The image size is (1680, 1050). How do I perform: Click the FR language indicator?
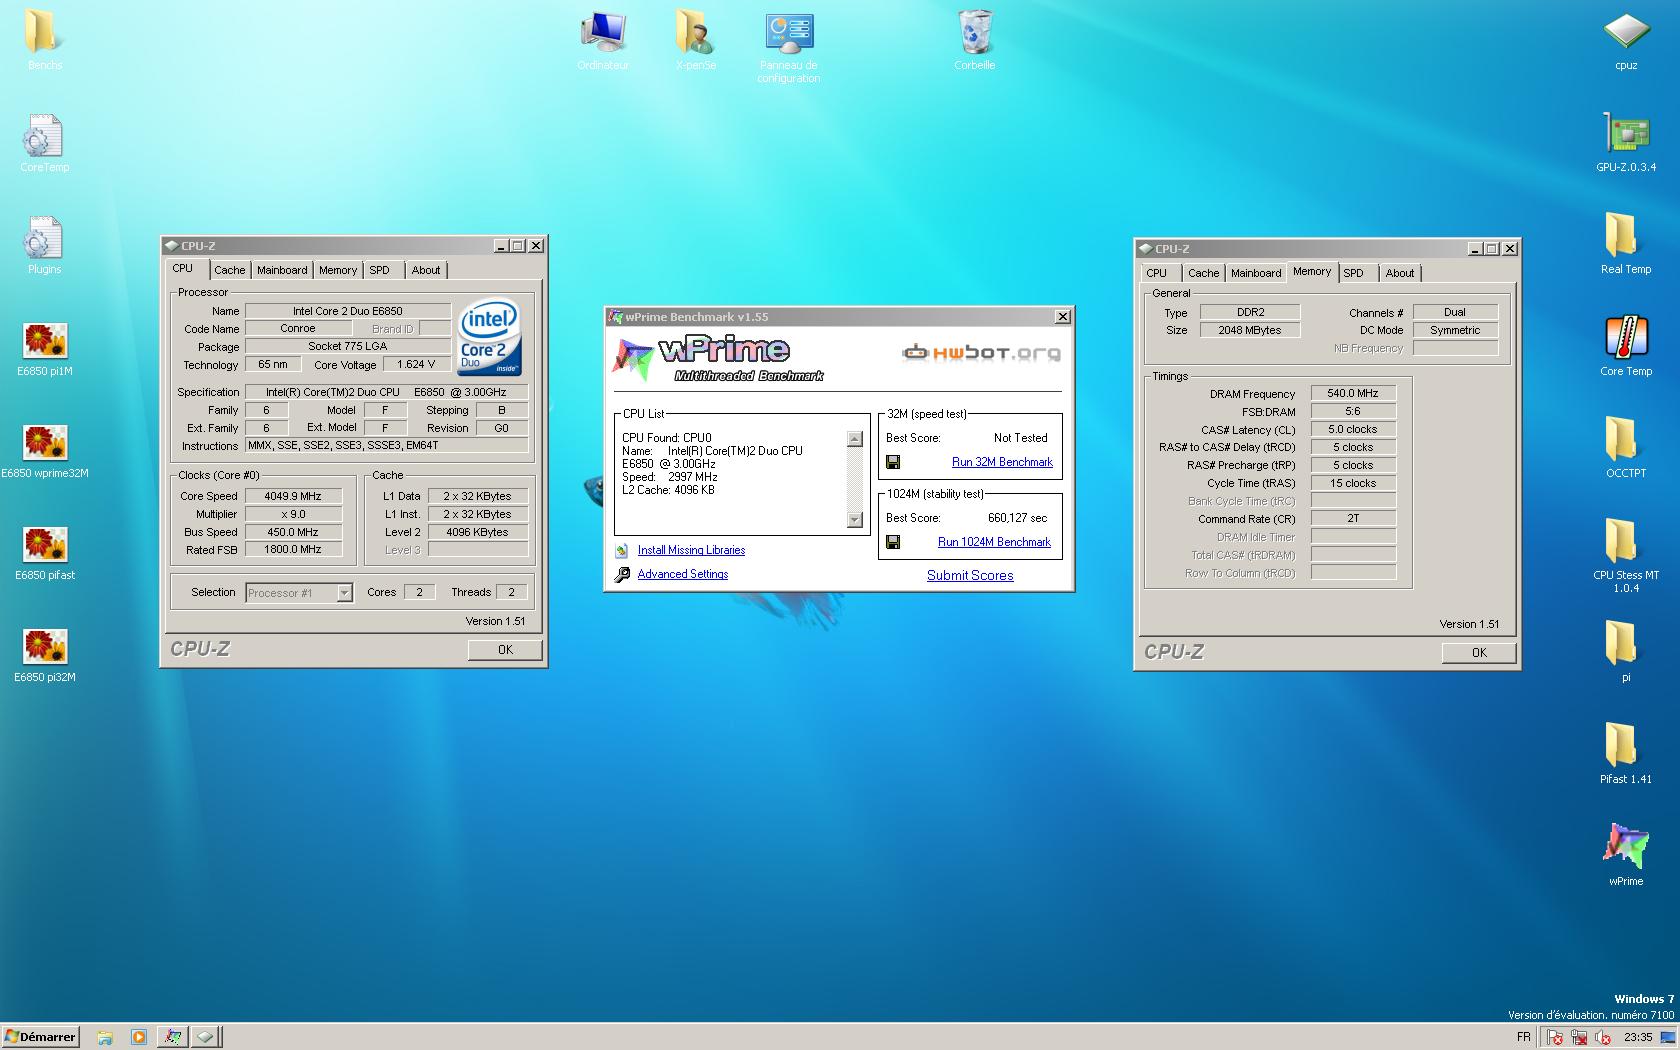1524,1037
